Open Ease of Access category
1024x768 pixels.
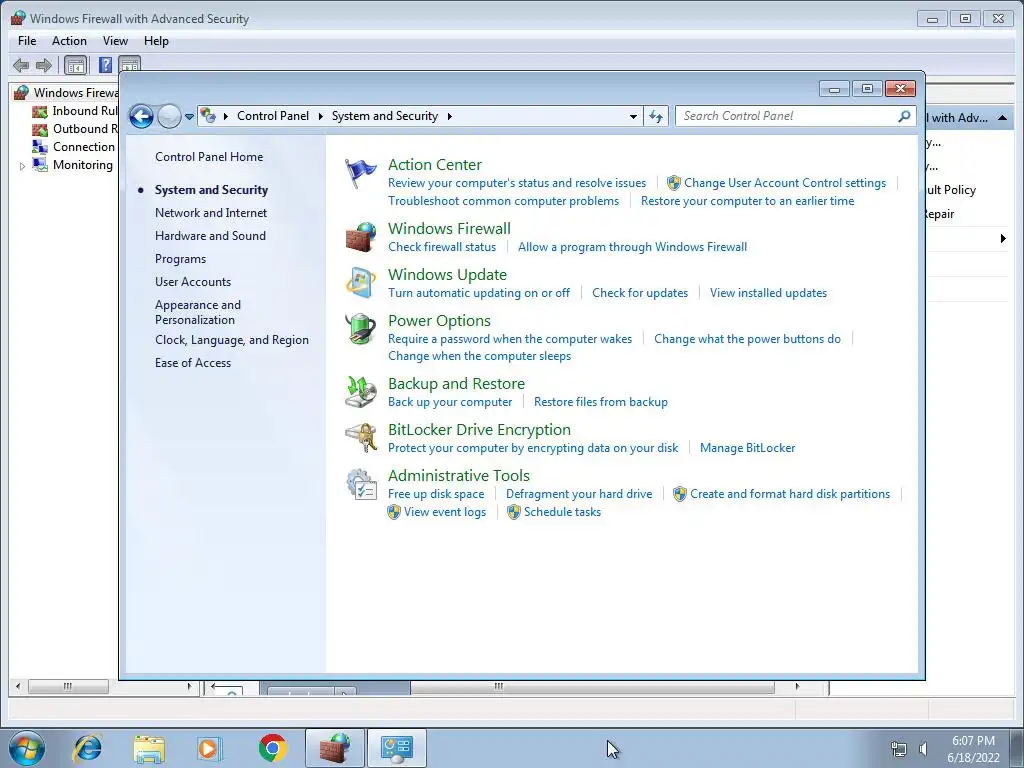[x=193, y=363]
